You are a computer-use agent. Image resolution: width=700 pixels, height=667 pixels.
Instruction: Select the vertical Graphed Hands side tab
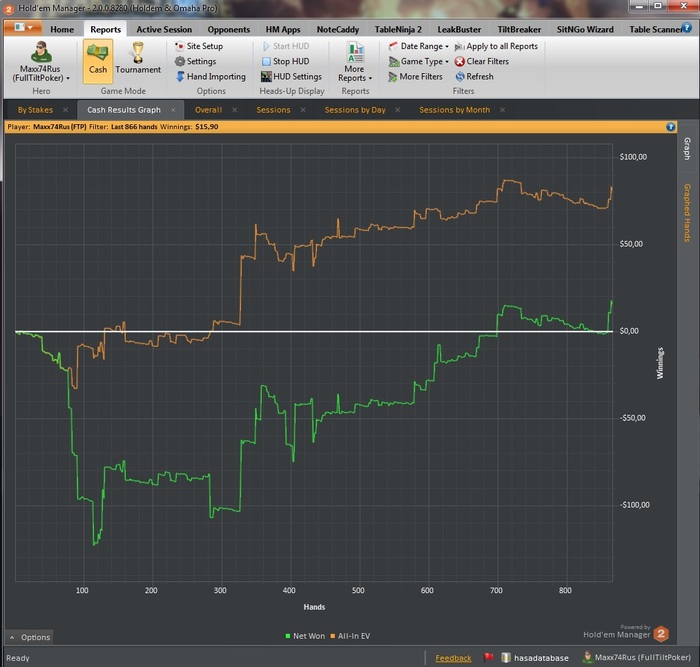coord(688,213)
